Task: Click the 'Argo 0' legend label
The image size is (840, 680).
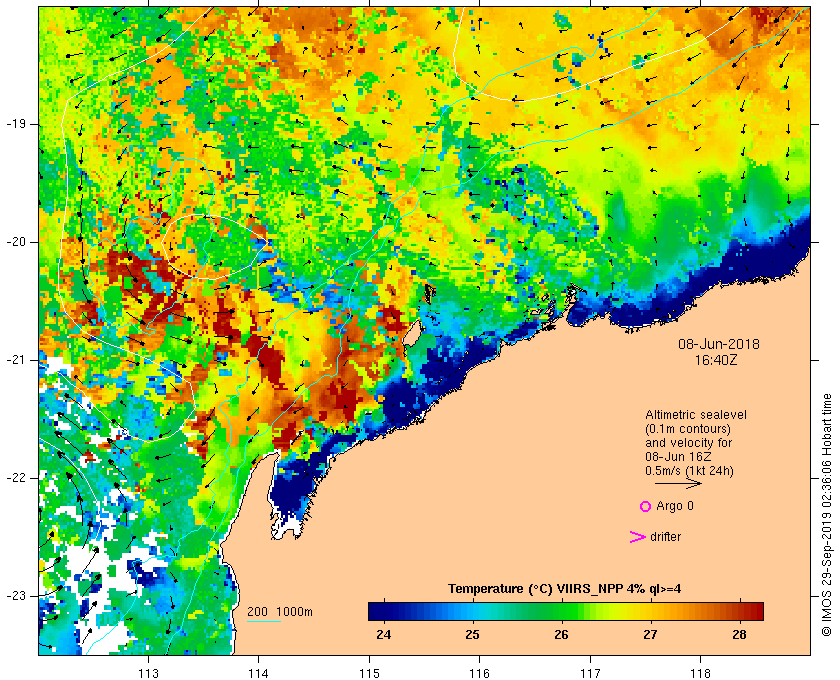Action: click(674, 506)
